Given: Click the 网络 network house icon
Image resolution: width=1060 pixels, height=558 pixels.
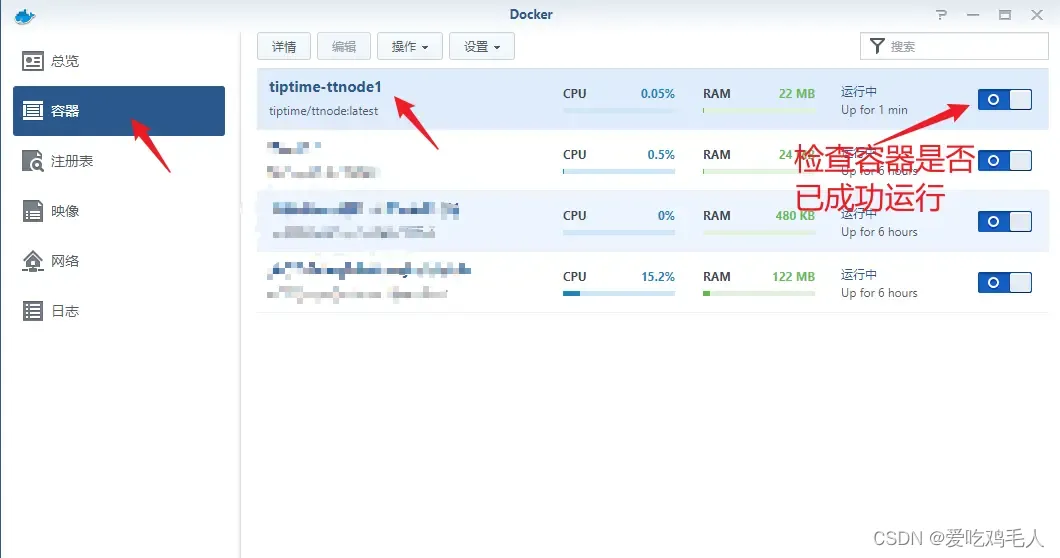Looking at the screenshot, I should (x=32, y=261).
